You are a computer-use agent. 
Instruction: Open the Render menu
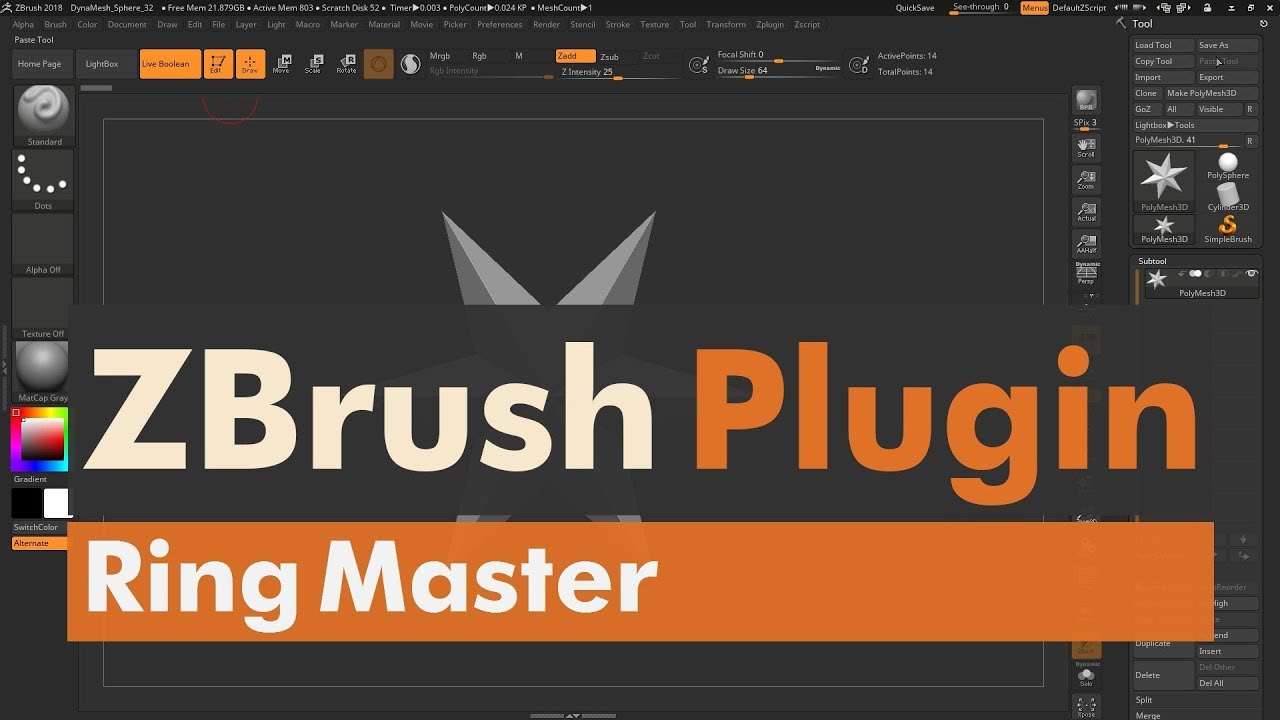[546, 24]
